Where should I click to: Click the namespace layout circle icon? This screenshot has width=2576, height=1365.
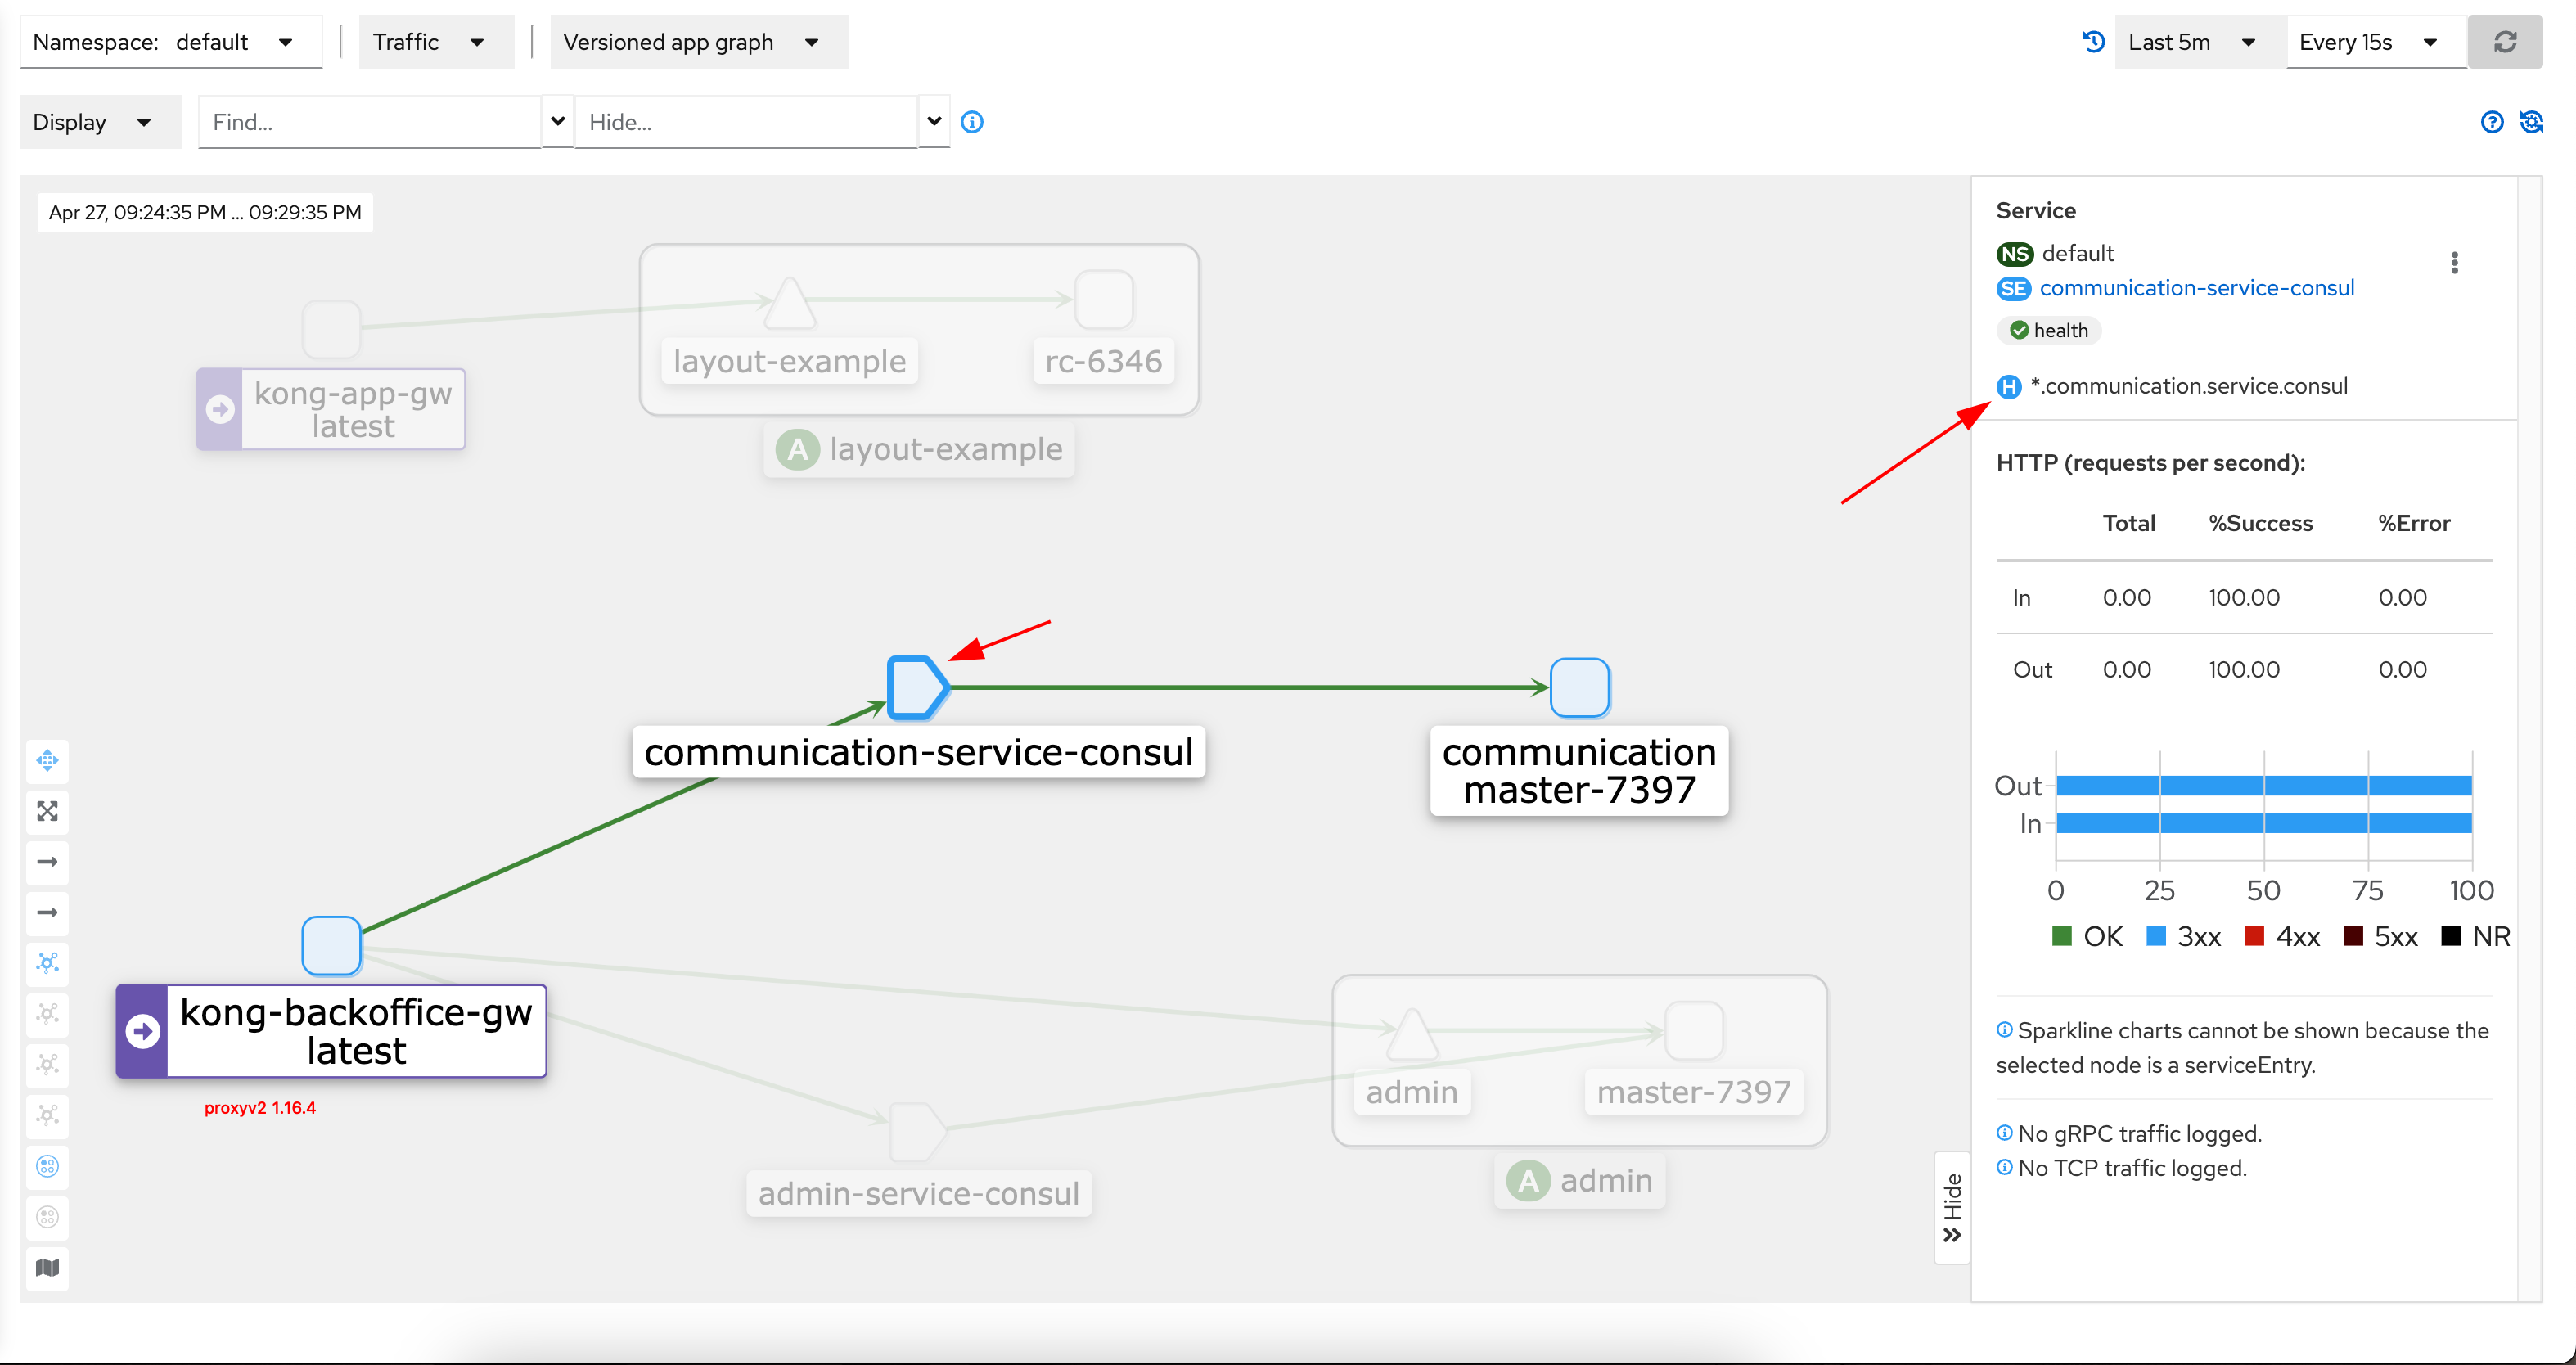[48, 1167]
